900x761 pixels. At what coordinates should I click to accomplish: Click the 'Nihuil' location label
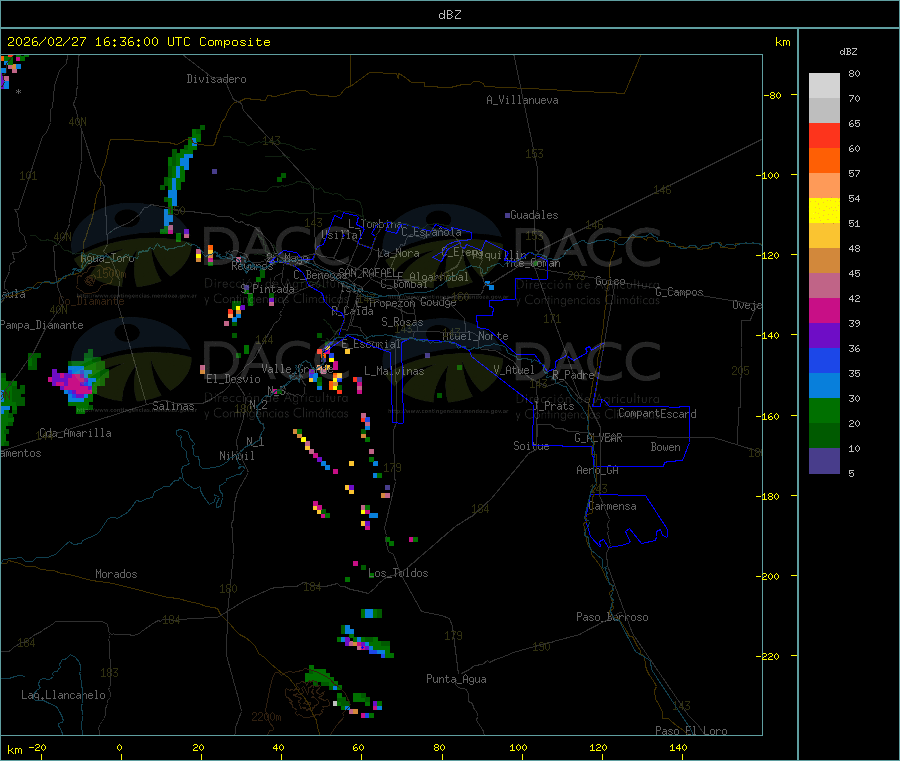tap(237, 456)
